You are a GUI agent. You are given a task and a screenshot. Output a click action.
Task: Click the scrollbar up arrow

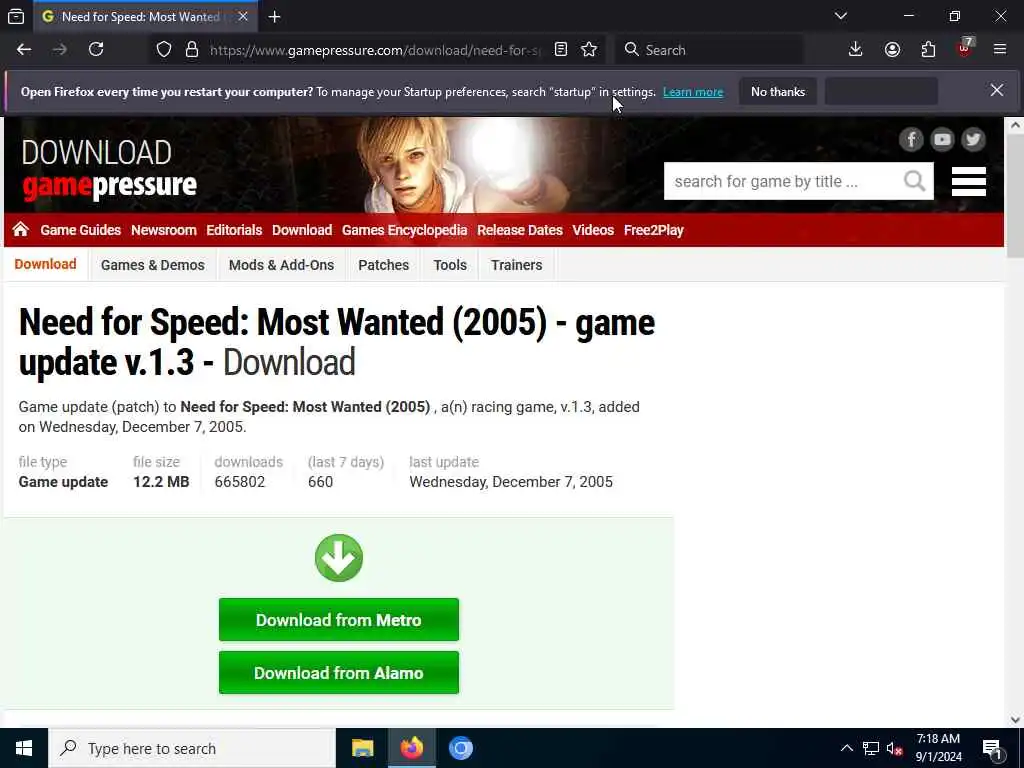tap(1014, 125)
